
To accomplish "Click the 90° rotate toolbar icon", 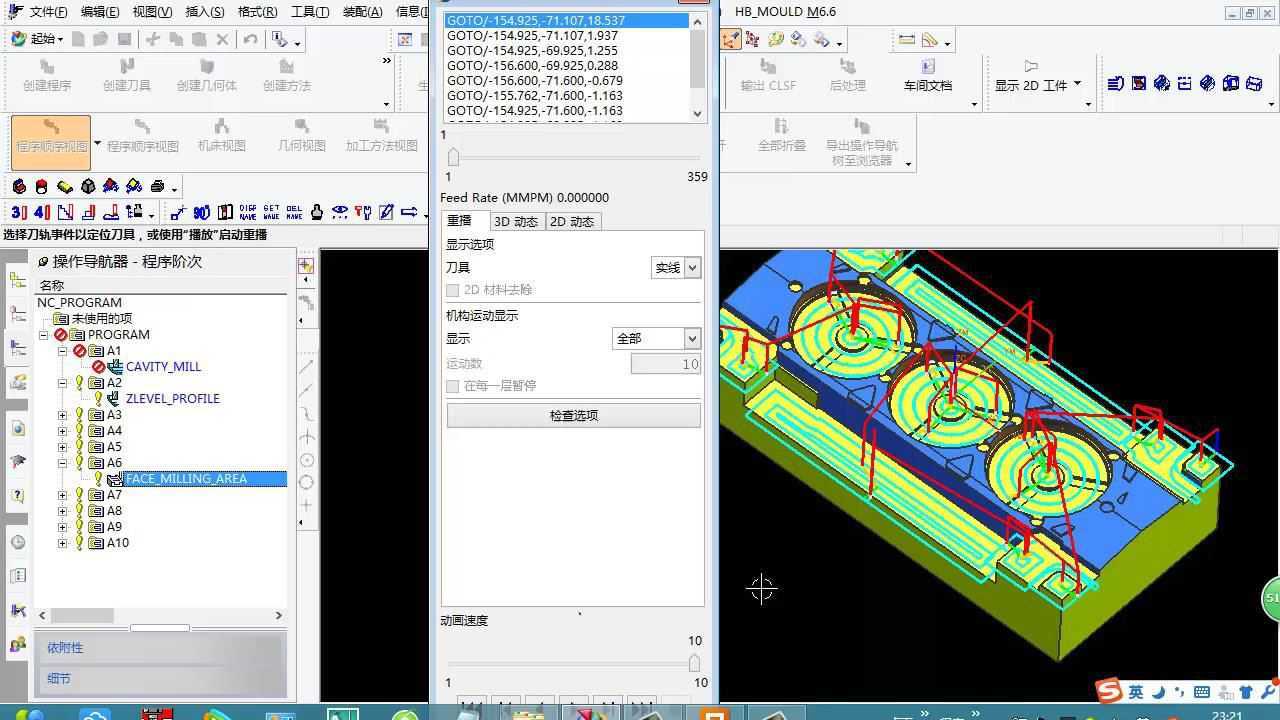I will point(201,212).
